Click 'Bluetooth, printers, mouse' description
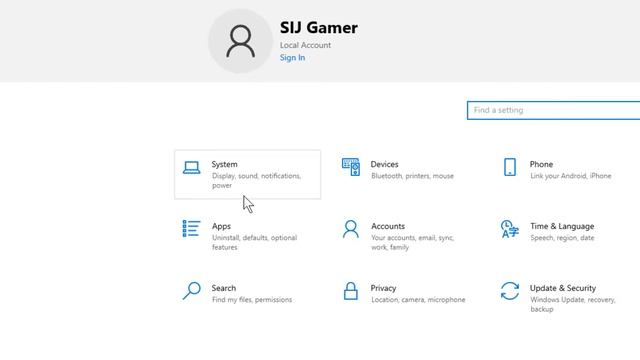640x360 pixels. coord(412,176)
